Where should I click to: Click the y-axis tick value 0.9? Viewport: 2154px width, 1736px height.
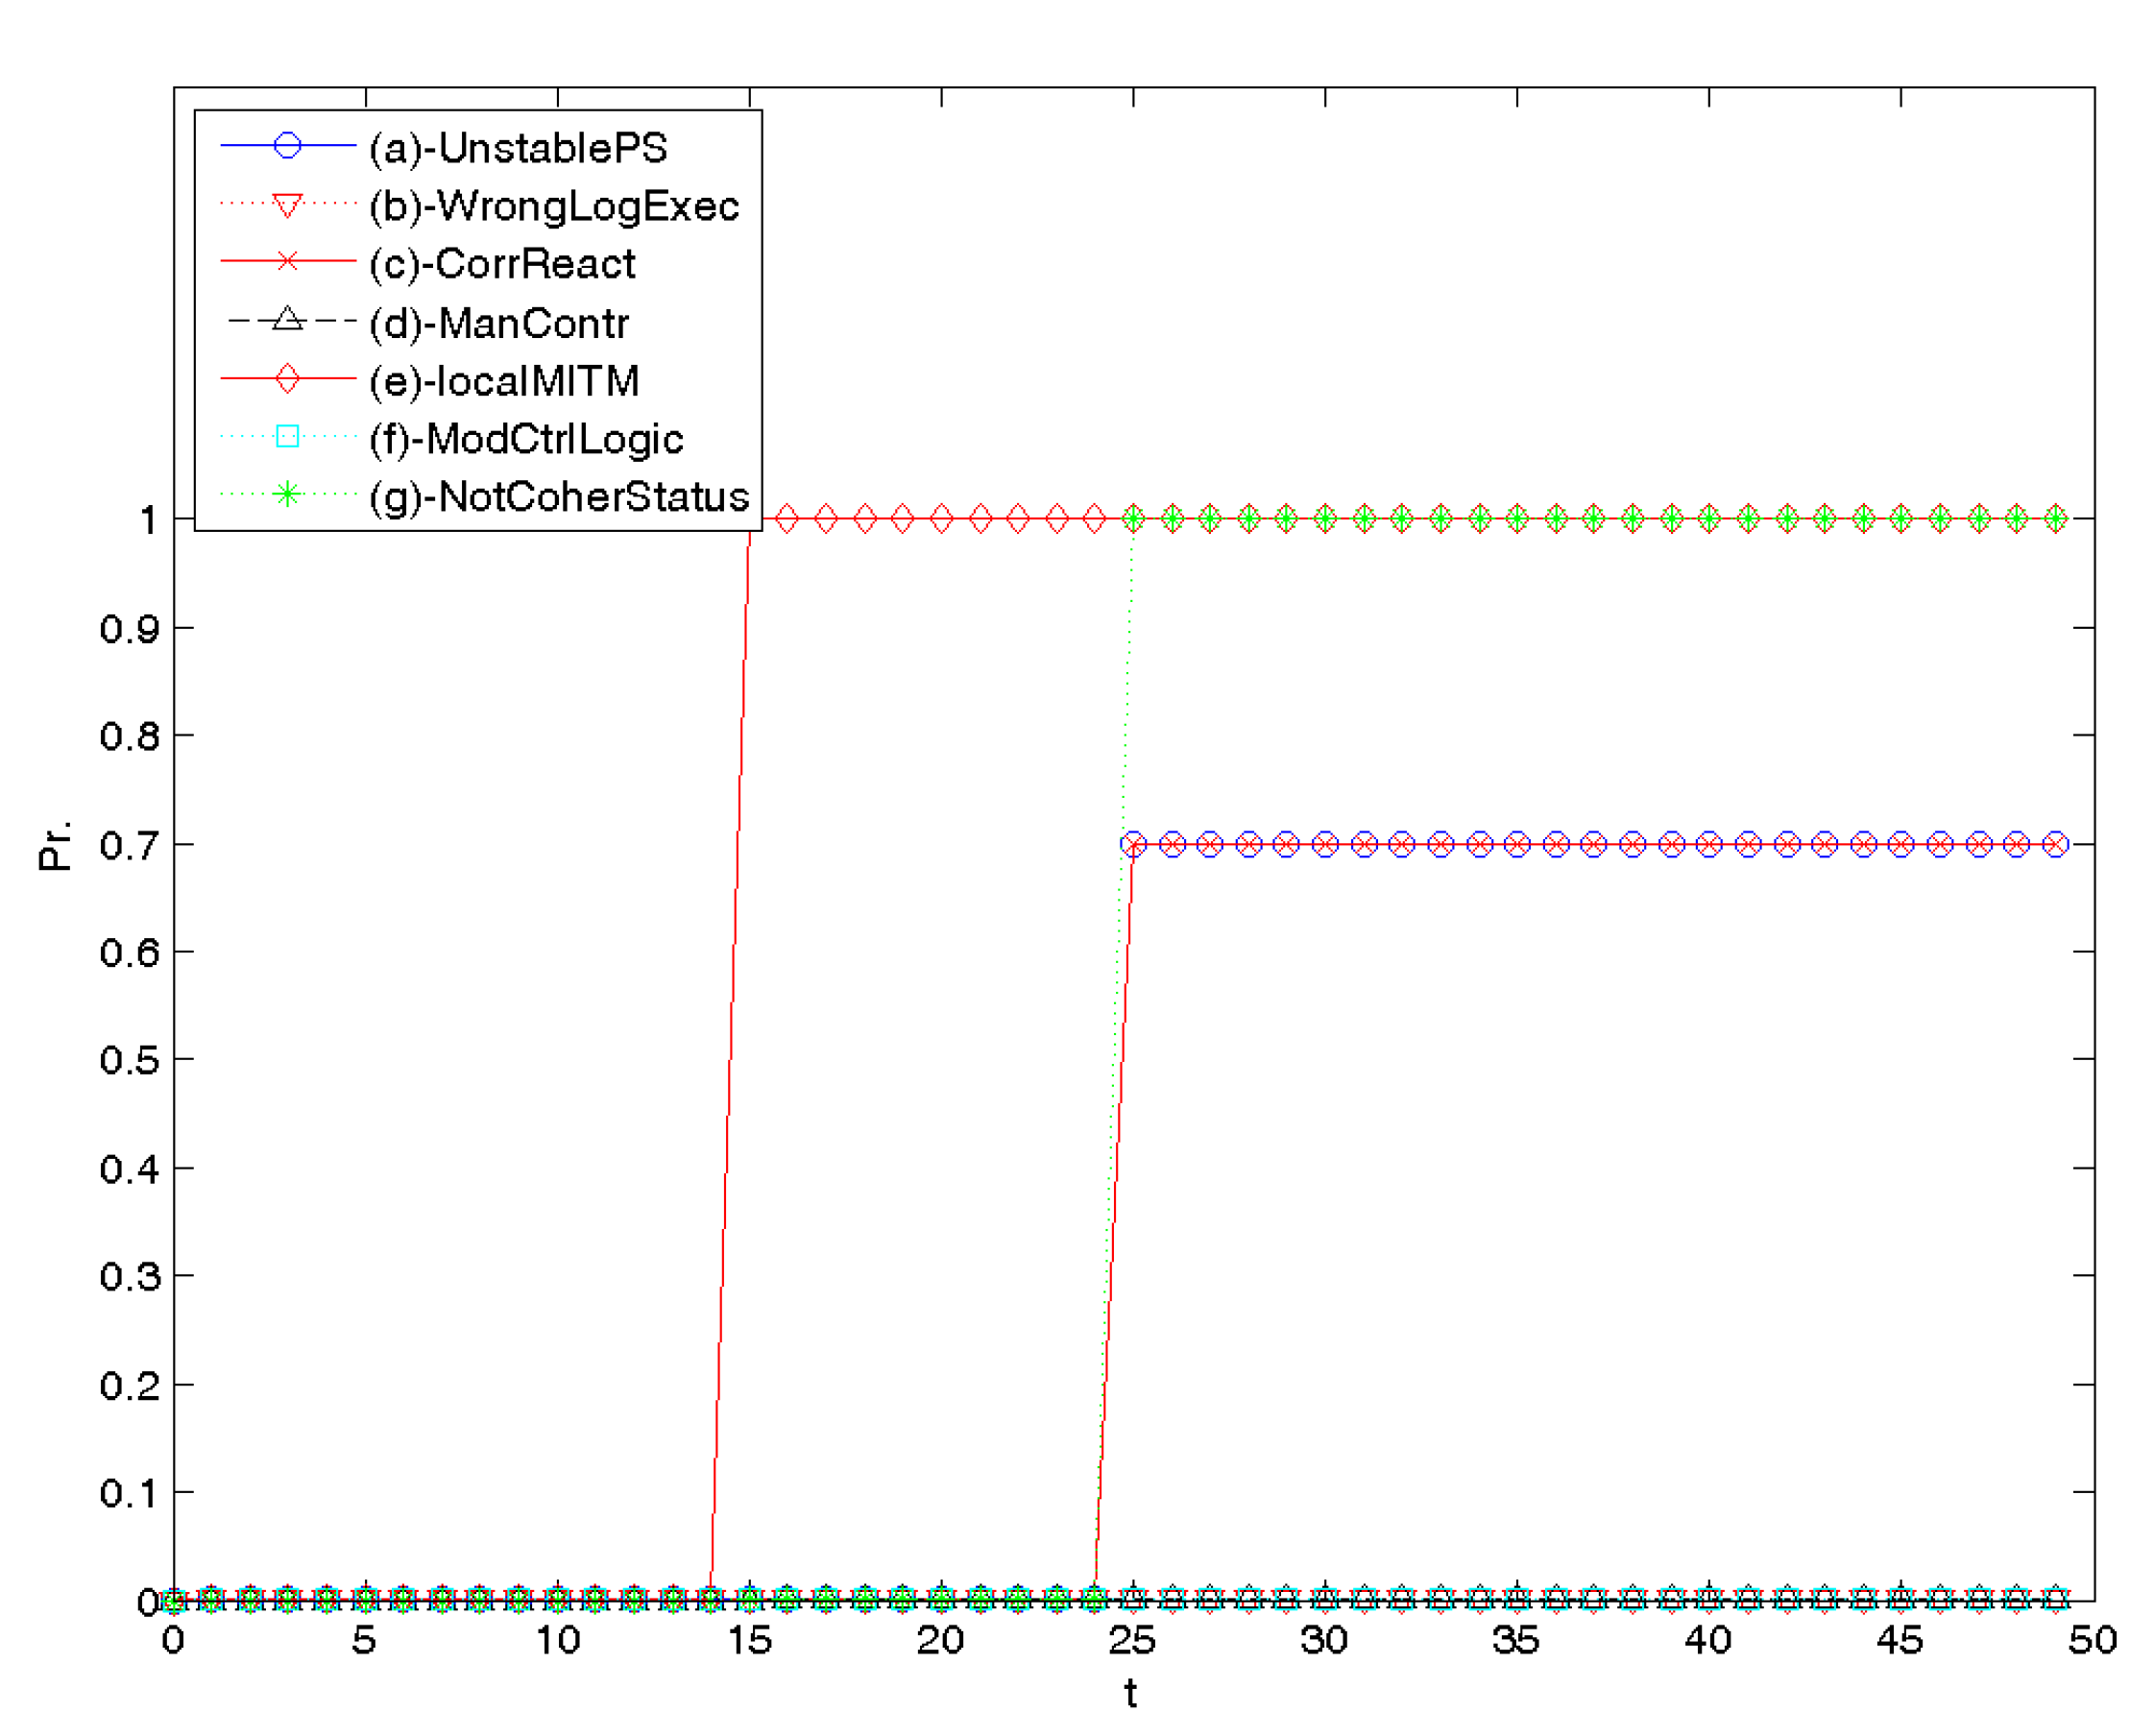pyautogui.click(x=130, y=629)
